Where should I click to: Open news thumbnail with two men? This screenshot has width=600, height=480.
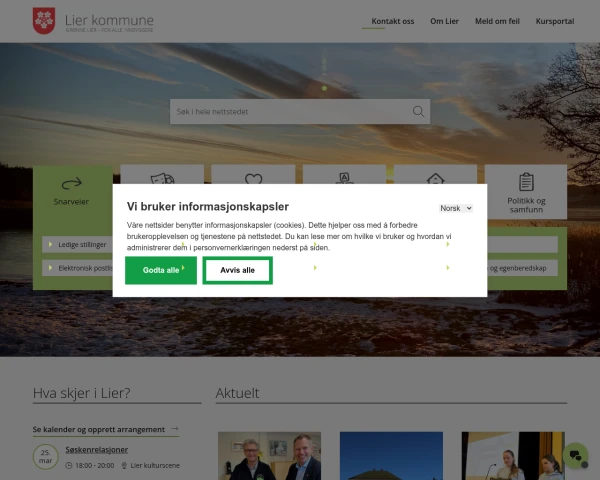(x=269, y=456)
